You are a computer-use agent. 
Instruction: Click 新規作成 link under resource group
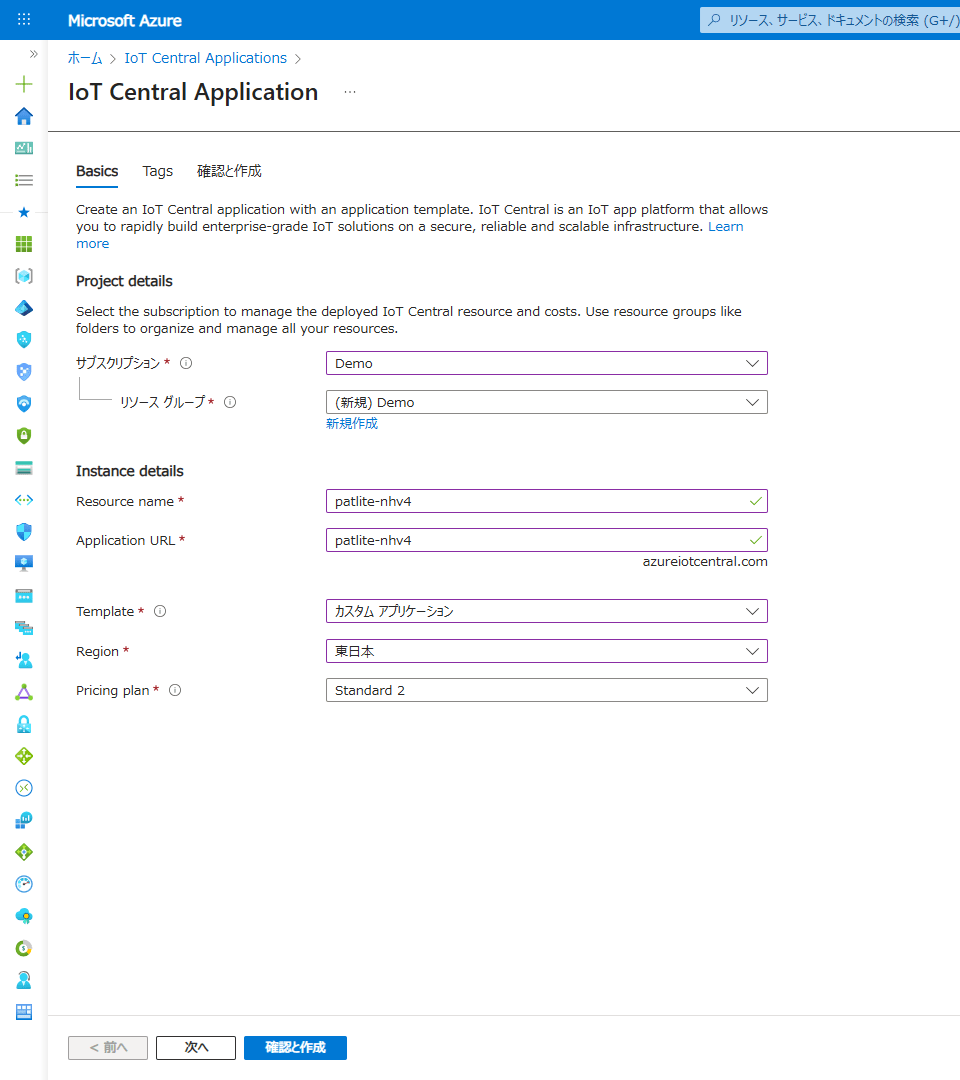[352, 424]
